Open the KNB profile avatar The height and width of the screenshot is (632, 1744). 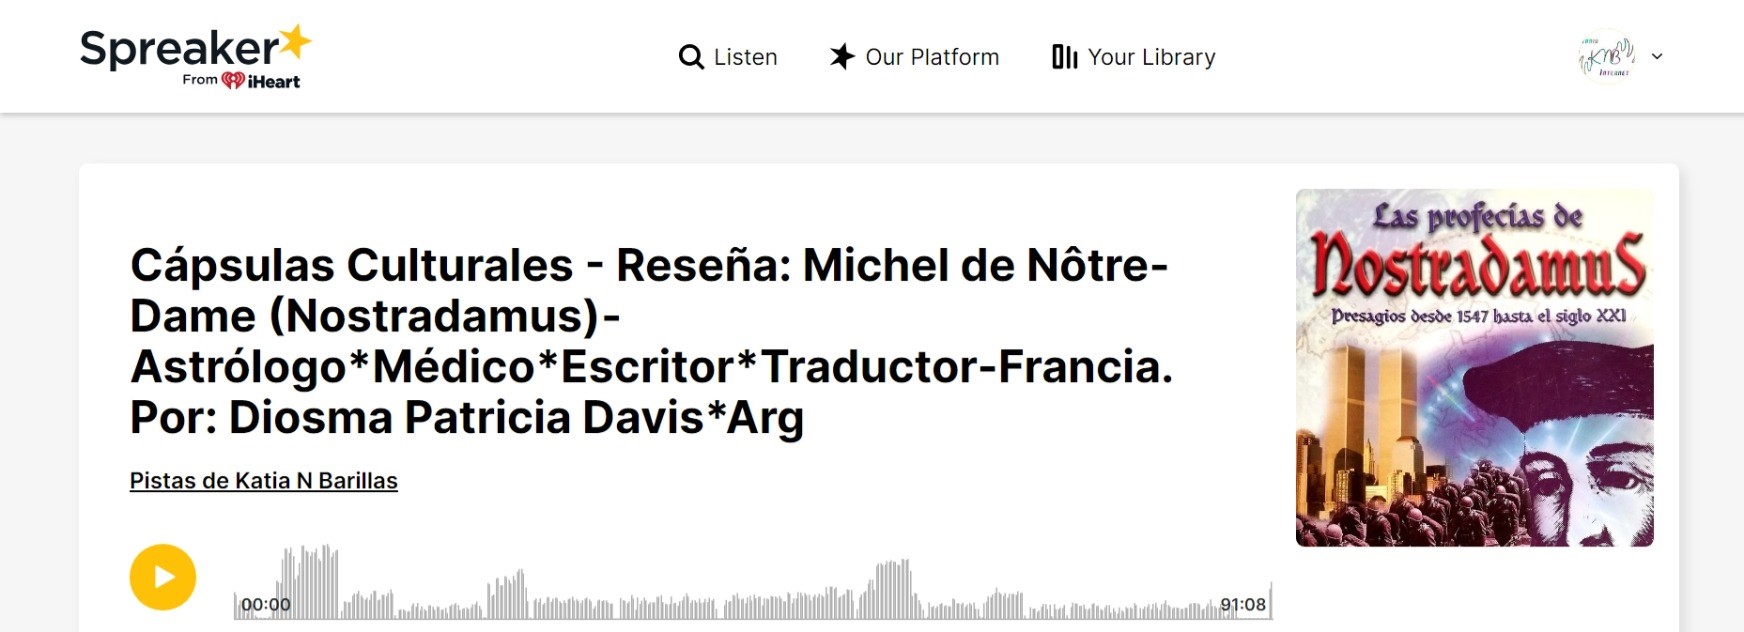(x=1606, y=57)
